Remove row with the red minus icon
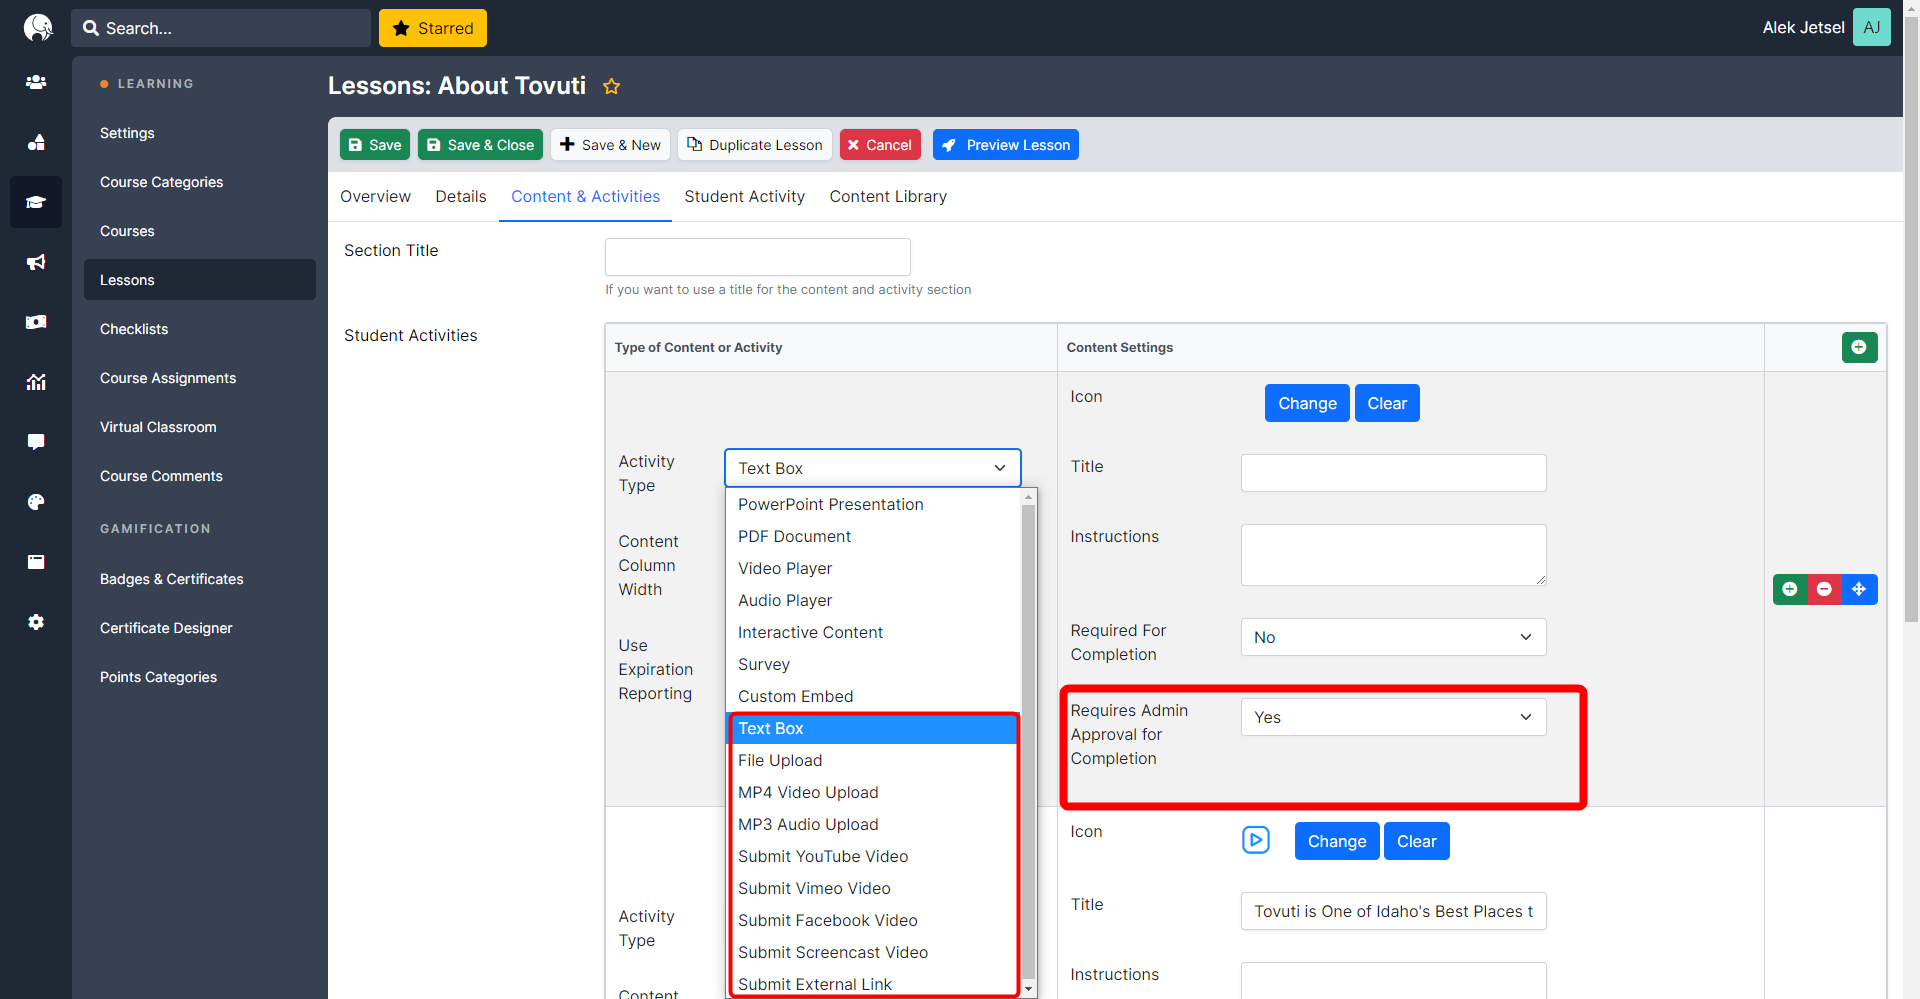The image size is (1920, 999). [1824, 589]
